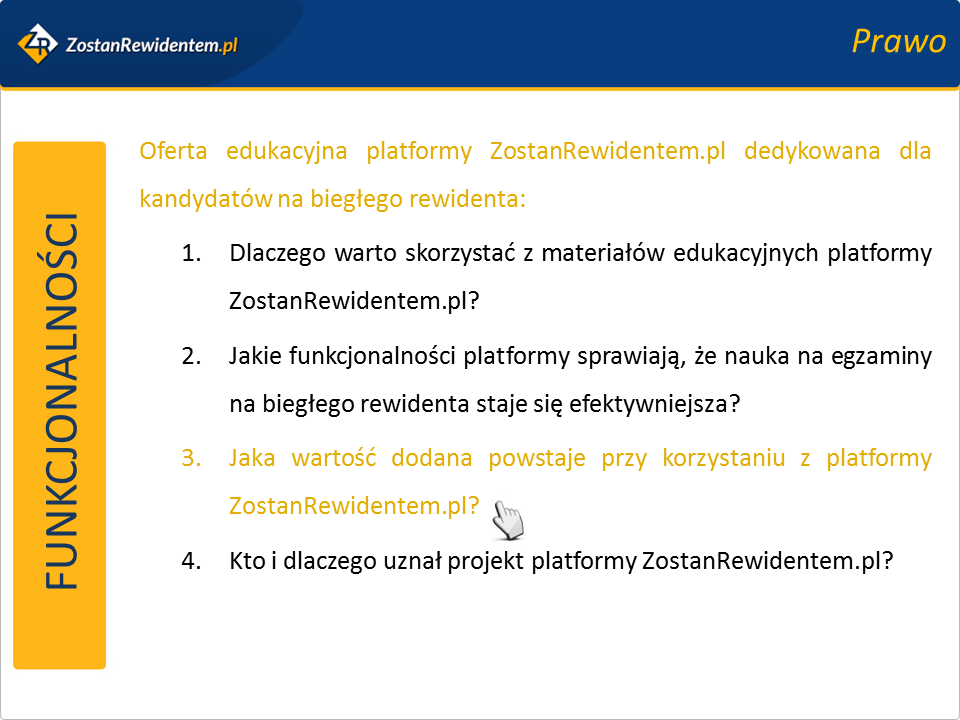Click the list number "2."
The width and height of the screenshot is (960, 720).
pyautogui.click(x=192, y=357)
